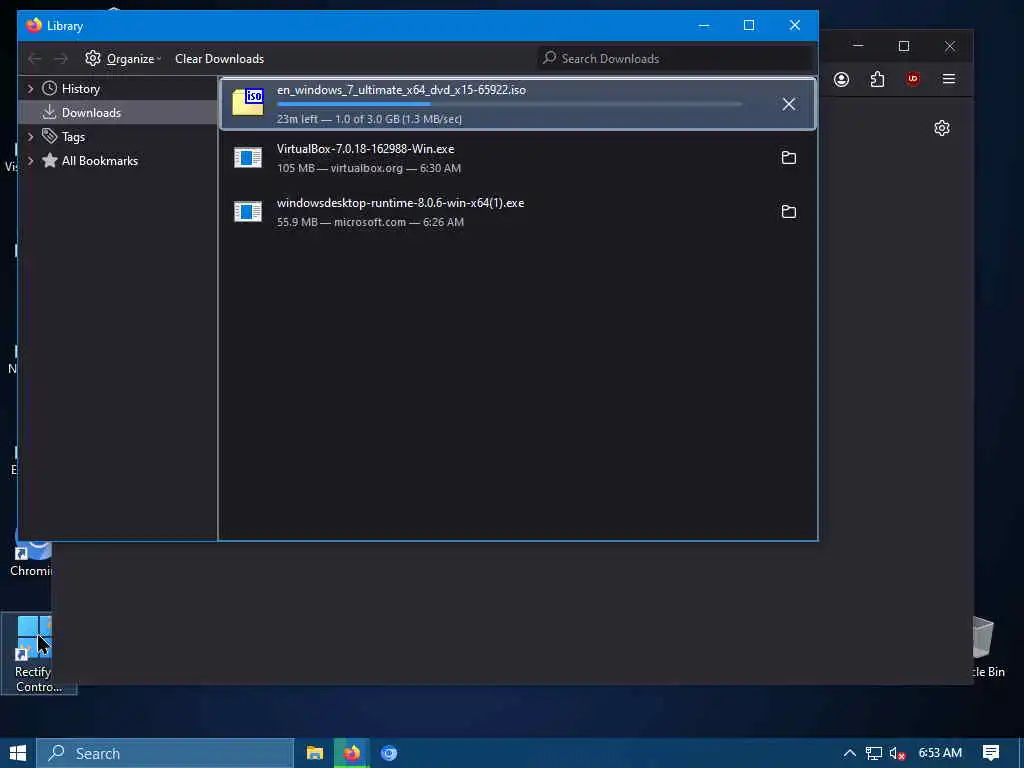Show hidden system tray icons

pyautogui.click(x=850, y=753)
